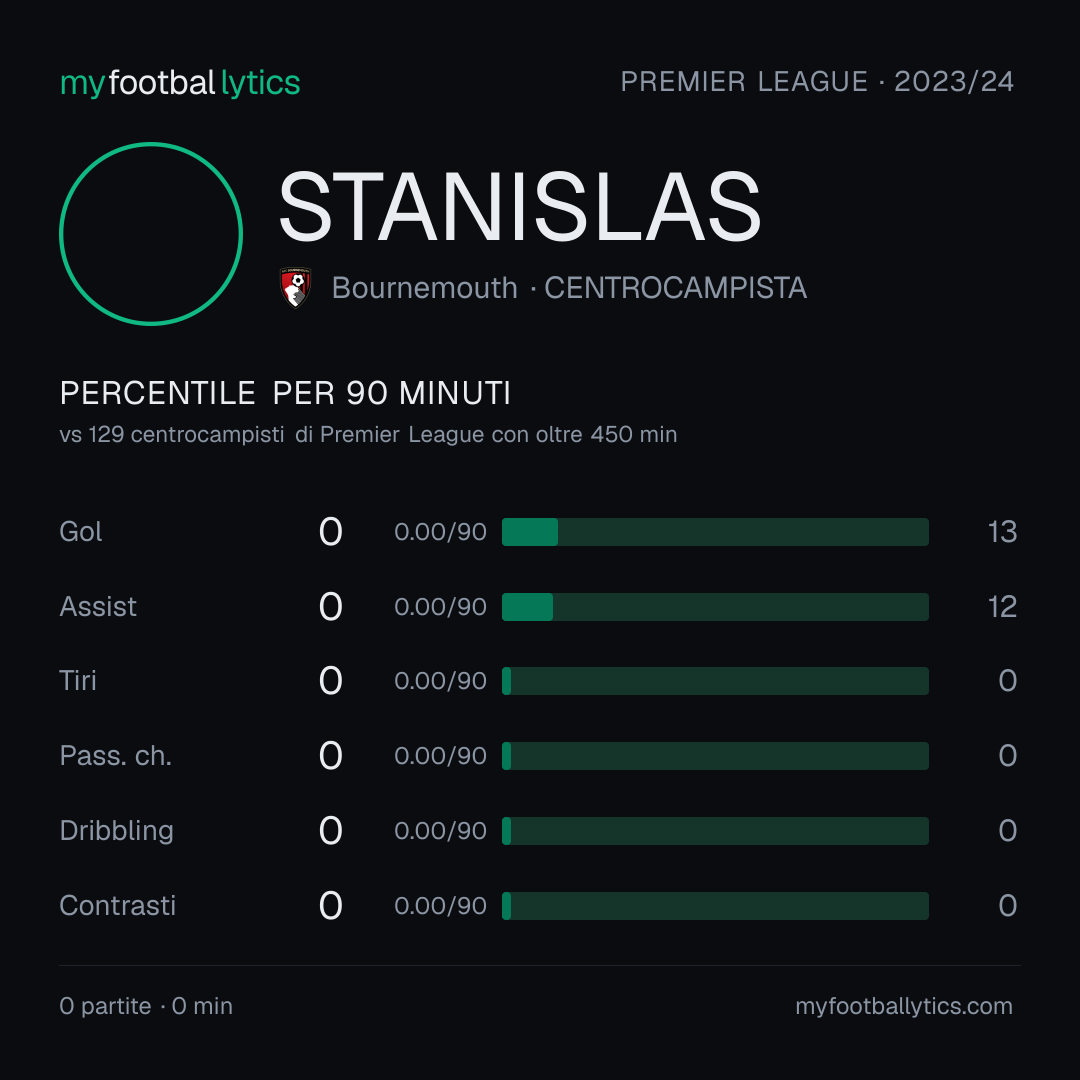Open the myfootballytics.com link
Viewport: 1080px width, 1080px height.
pos(904,1006)
